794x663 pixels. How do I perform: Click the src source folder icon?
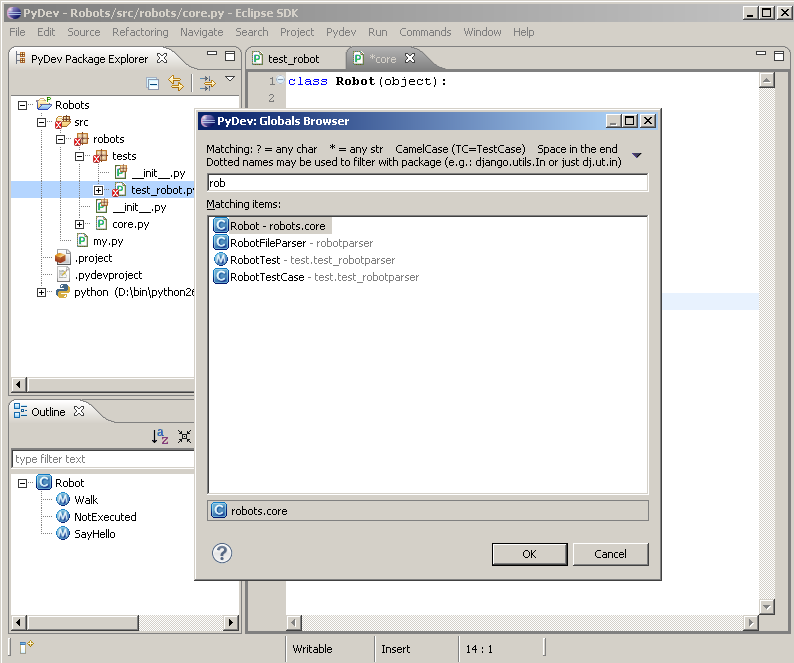(62, 122)
